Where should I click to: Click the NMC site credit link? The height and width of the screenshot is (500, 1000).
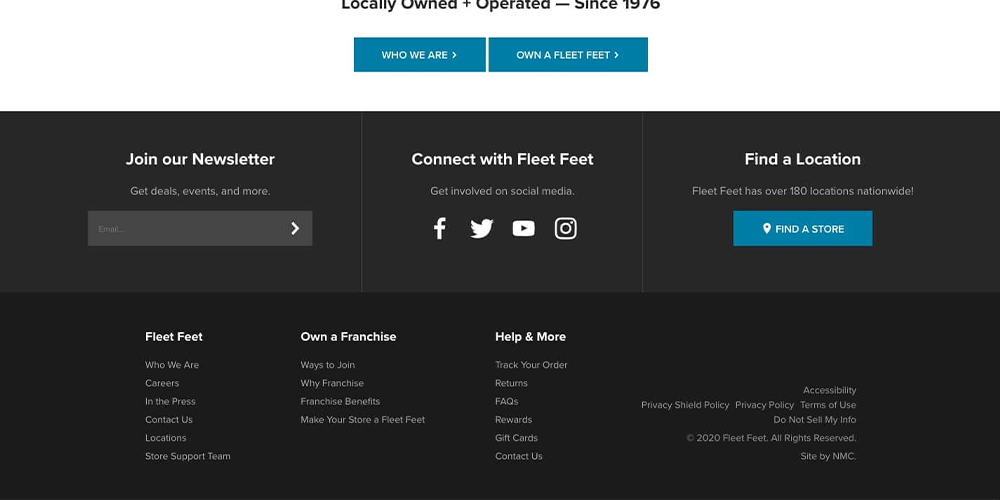(844, 457)
